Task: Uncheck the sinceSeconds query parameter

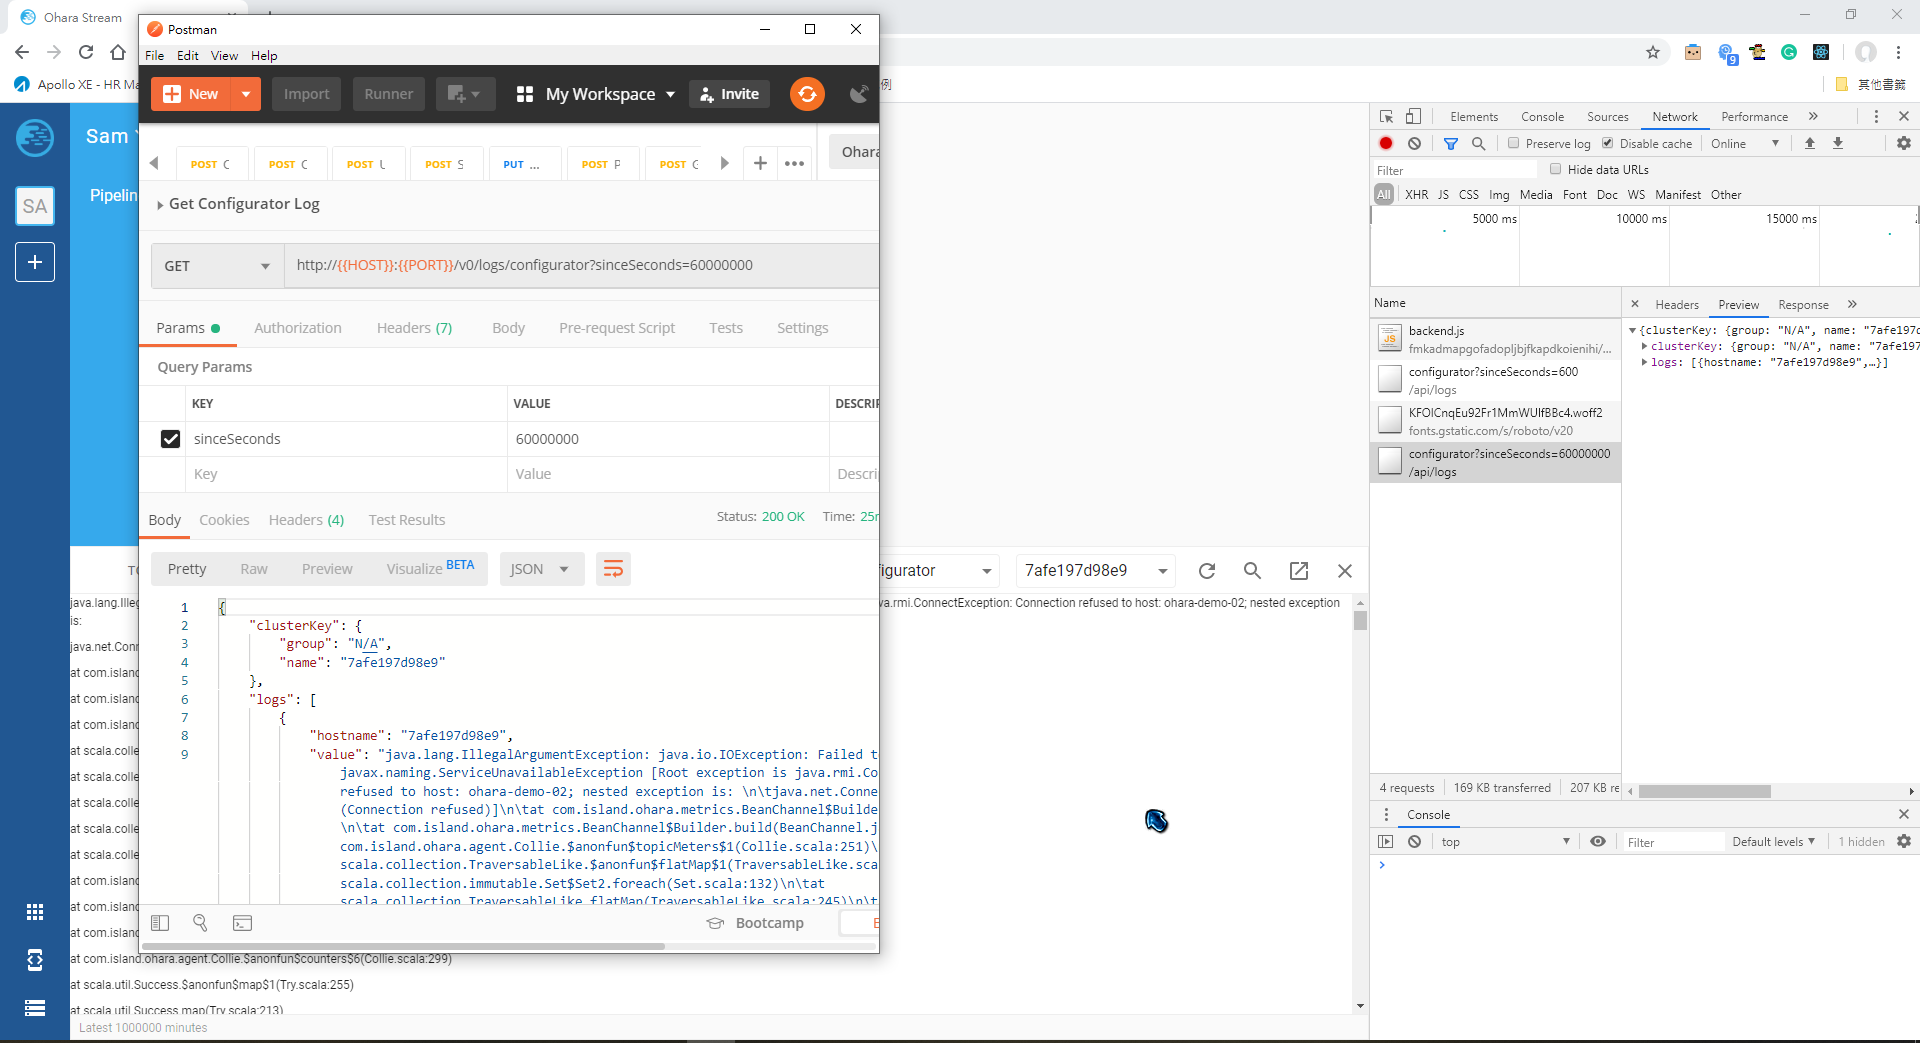Action: click(x=170, y=439)
